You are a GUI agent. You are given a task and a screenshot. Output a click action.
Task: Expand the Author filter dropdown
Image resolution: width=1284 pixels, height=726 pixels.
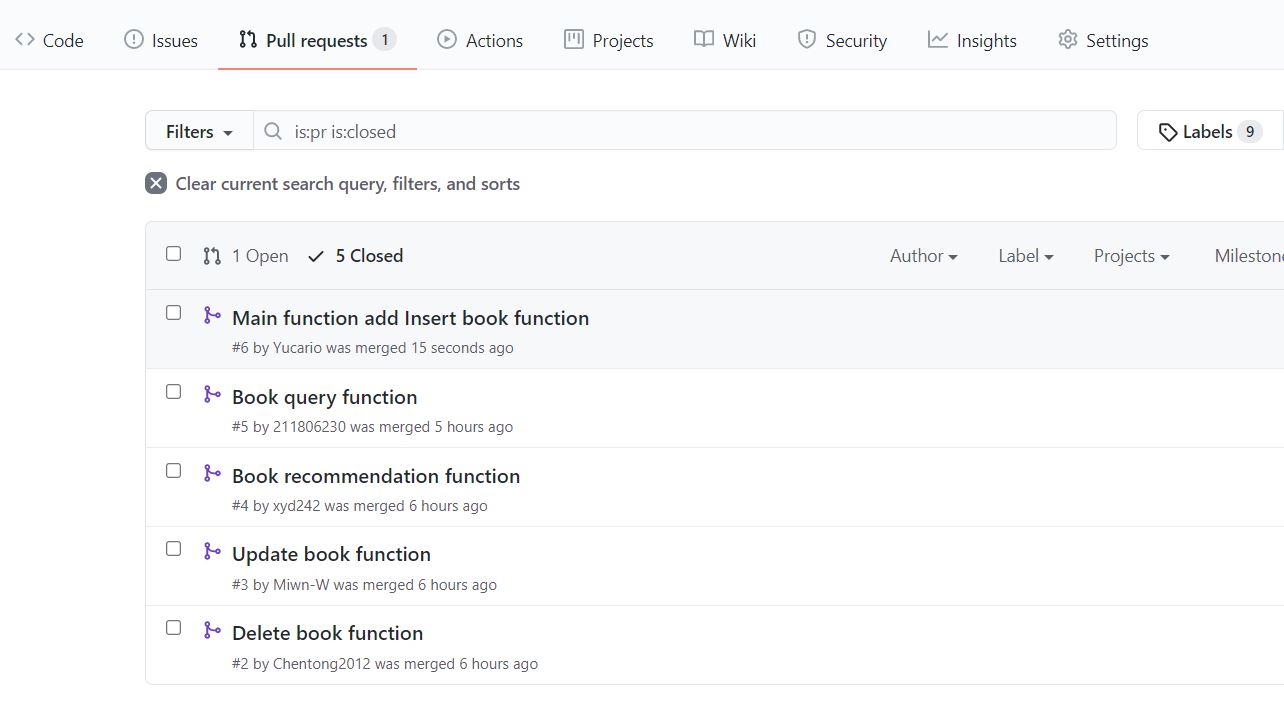click(923, 256)
